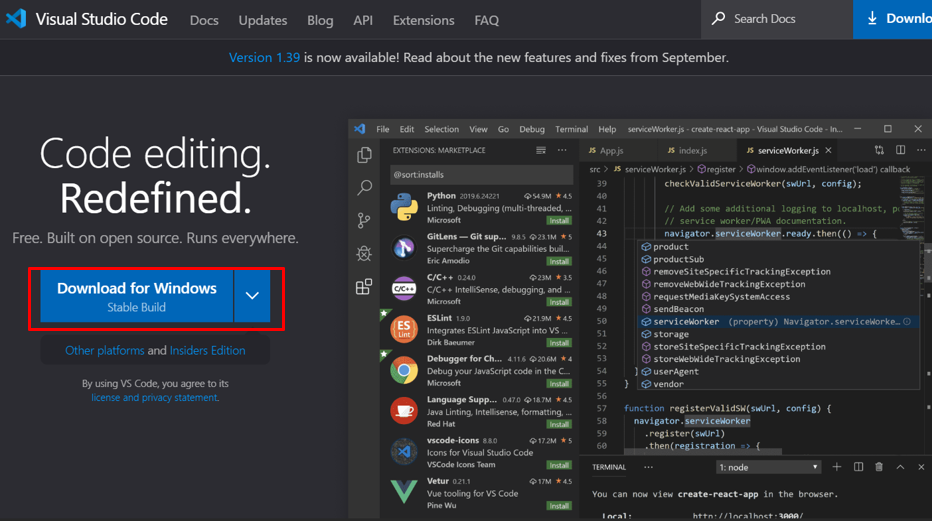Close the serviceWorker.js tab
932x521 pixels.
coord(828,150)
